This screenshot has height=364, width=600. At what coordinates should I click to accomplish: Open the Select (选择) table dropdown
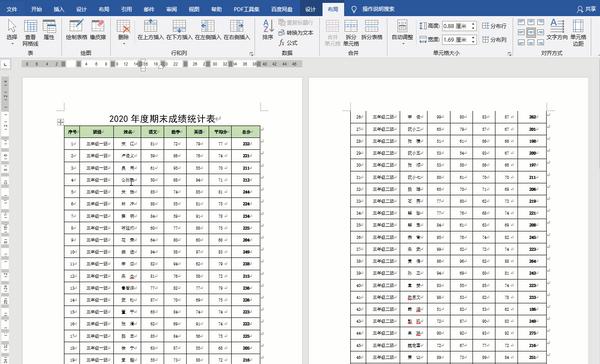[12, 32]
